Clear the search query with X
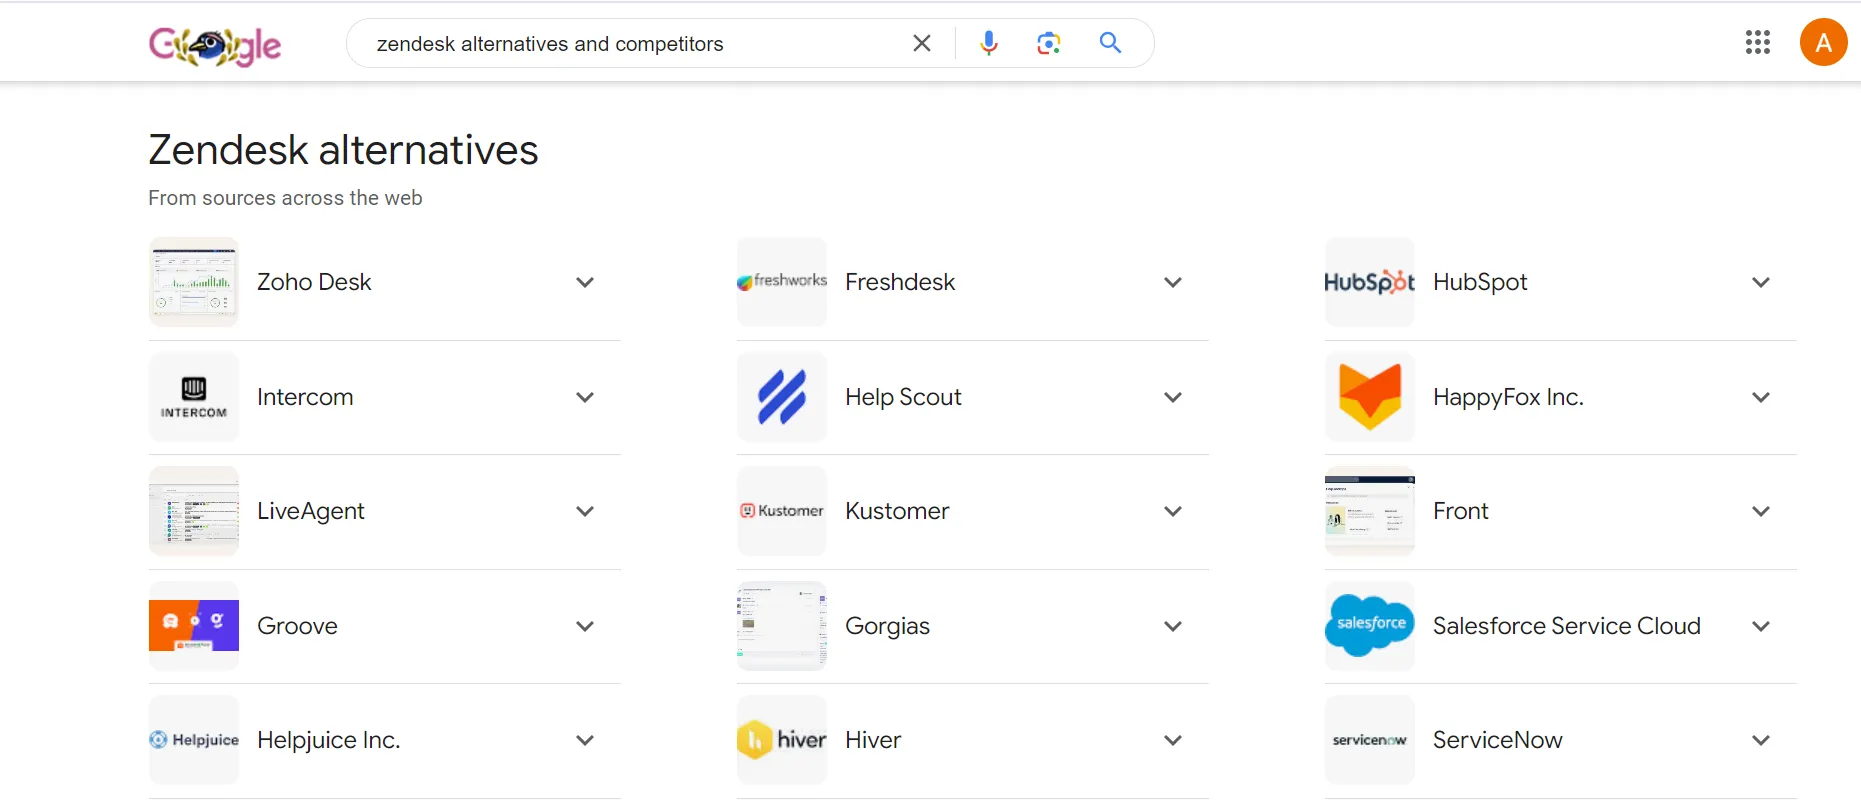This screenshot has width=1861, height=807. click(x=922, y=43)
